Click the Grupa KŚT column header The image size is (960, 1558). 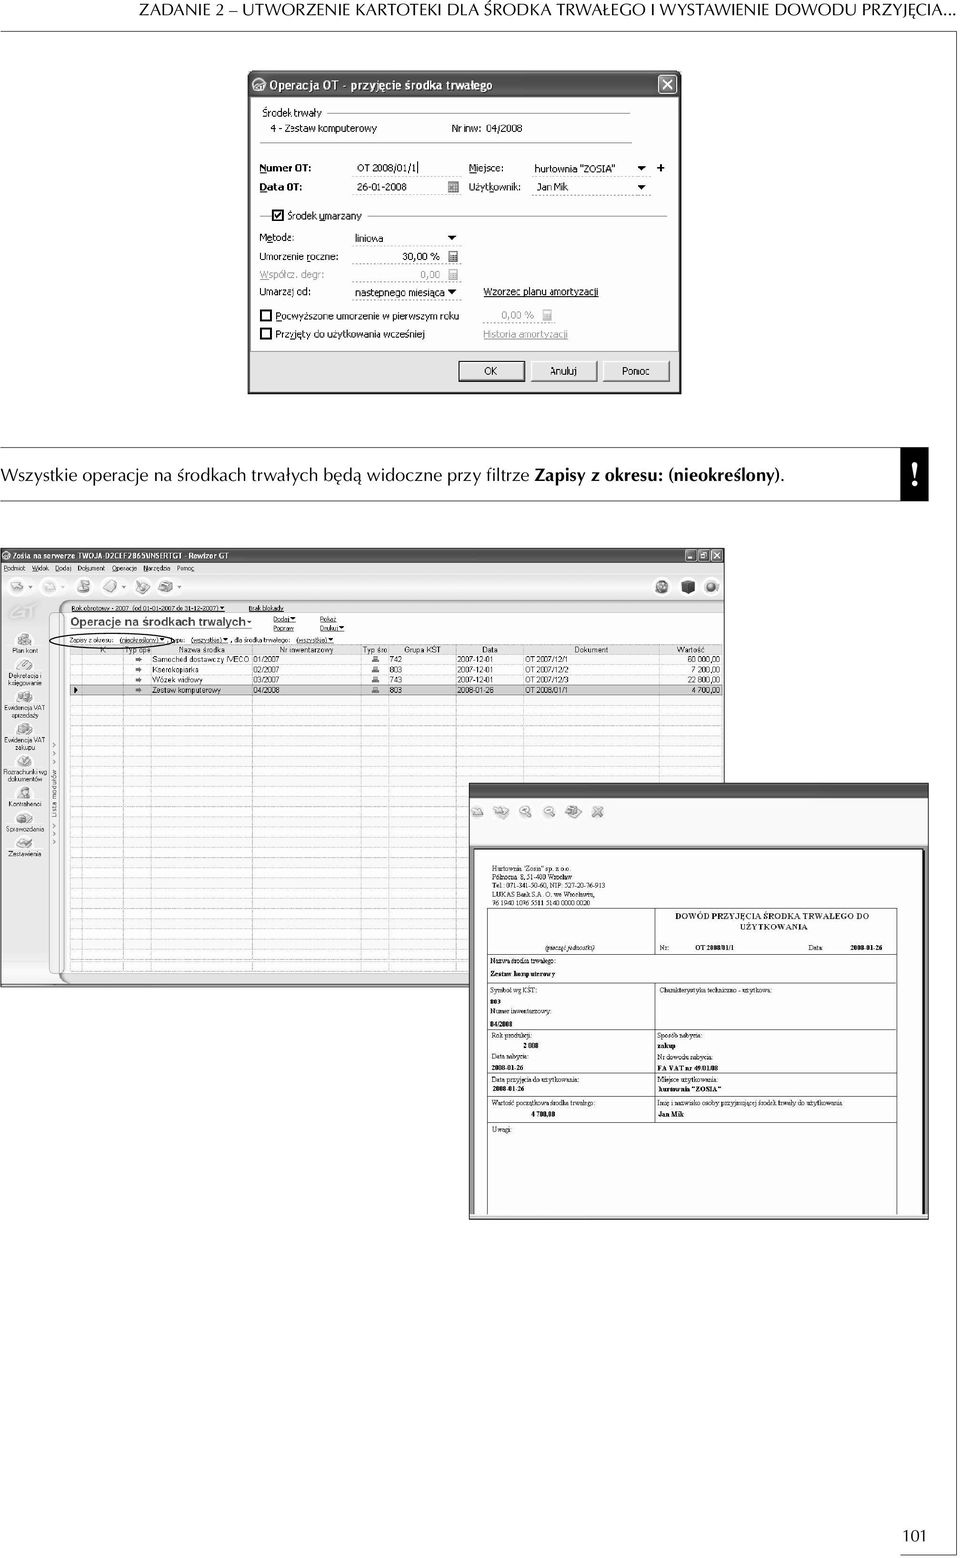(422, 650)
